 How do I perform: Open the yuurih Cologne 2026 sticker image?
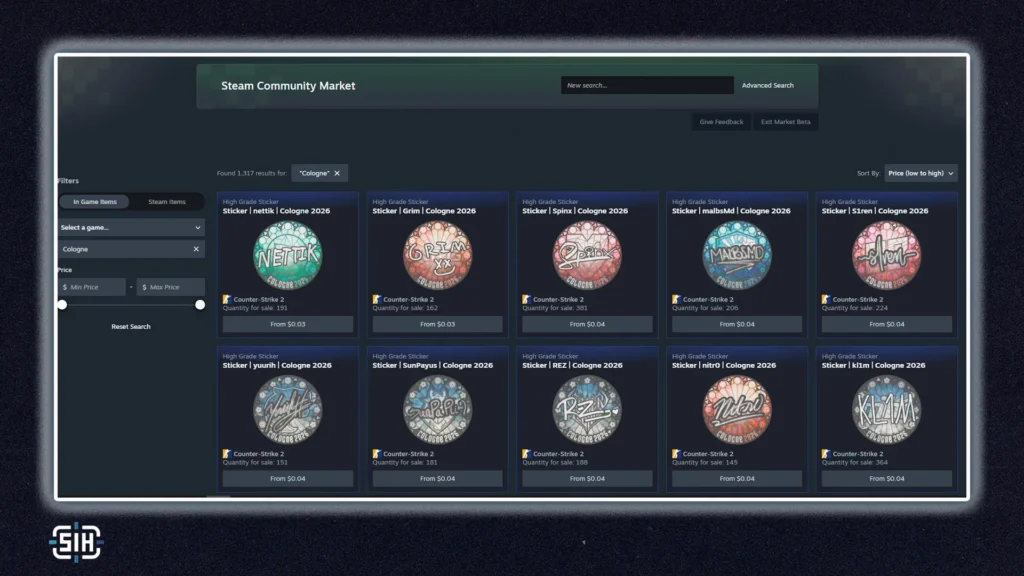coord(287,409)
